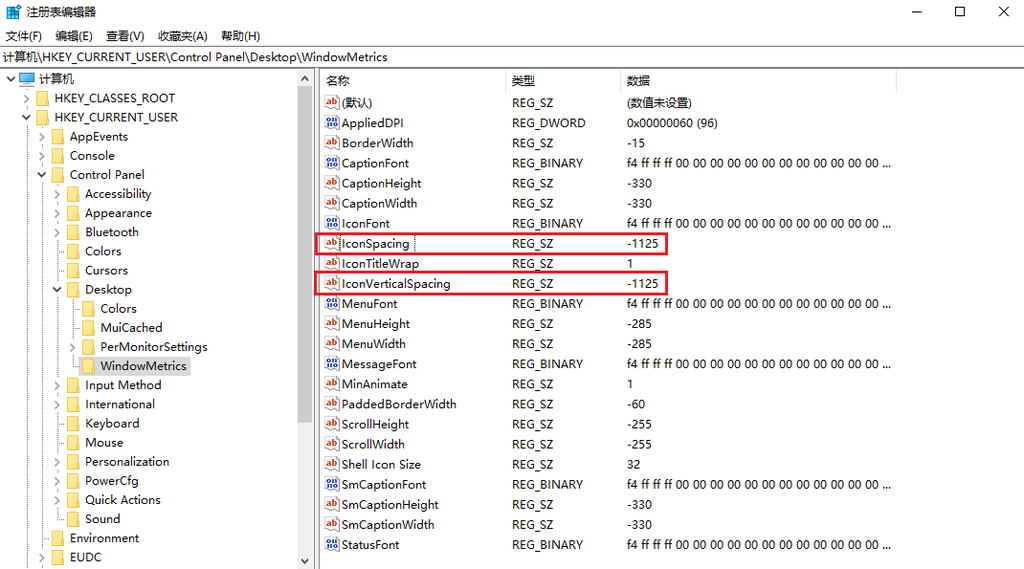Expand the Input Method key
1024x569 pixels.
click(57, 385)
